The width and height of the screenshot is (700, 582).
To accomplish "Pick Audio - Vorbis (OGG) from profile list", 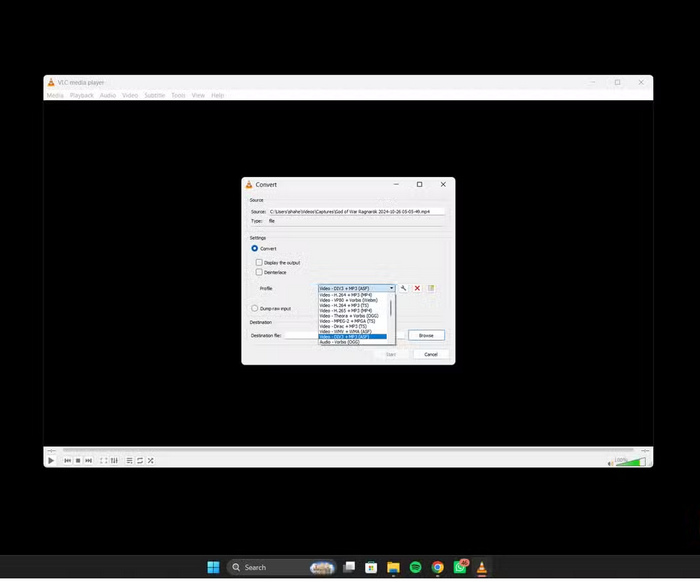I will [340, 342].
